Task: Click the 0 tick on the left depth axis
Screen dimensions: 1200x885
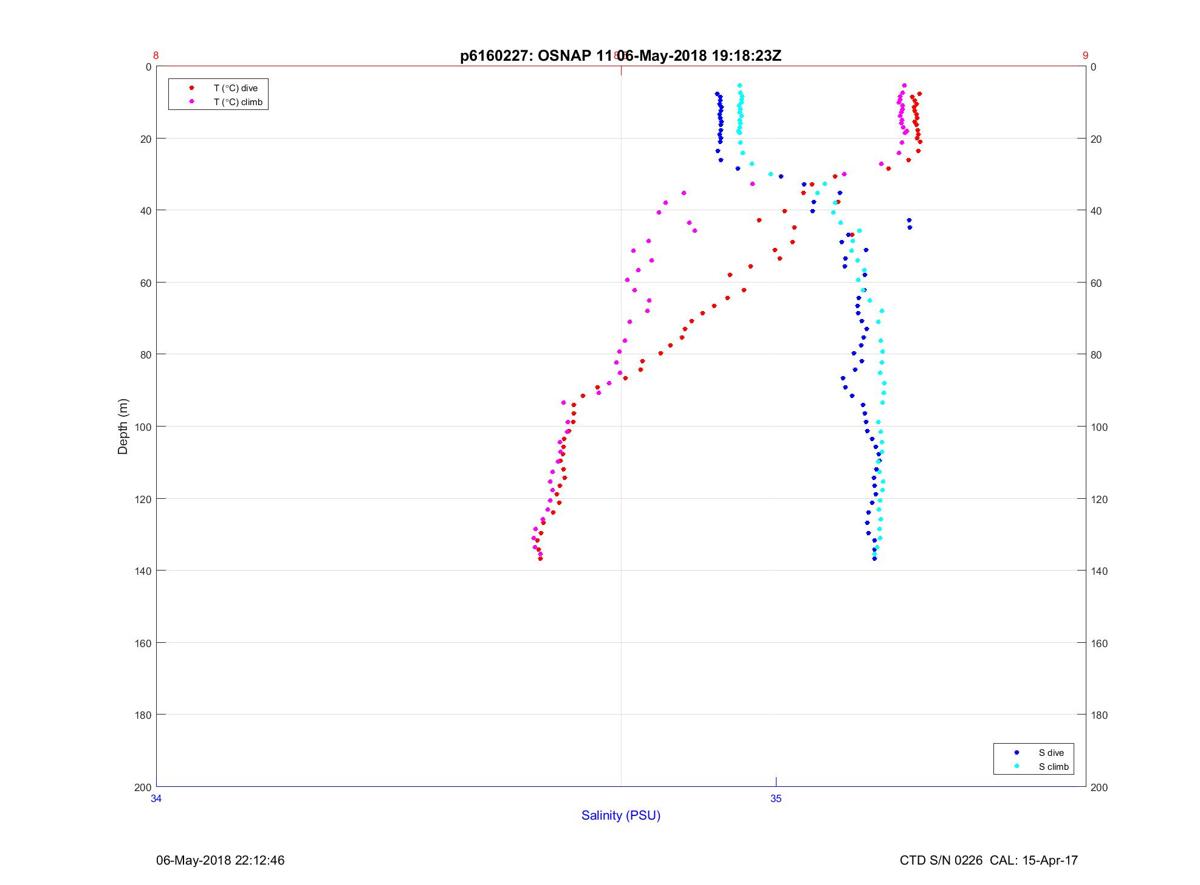Action: click(148, 67)
